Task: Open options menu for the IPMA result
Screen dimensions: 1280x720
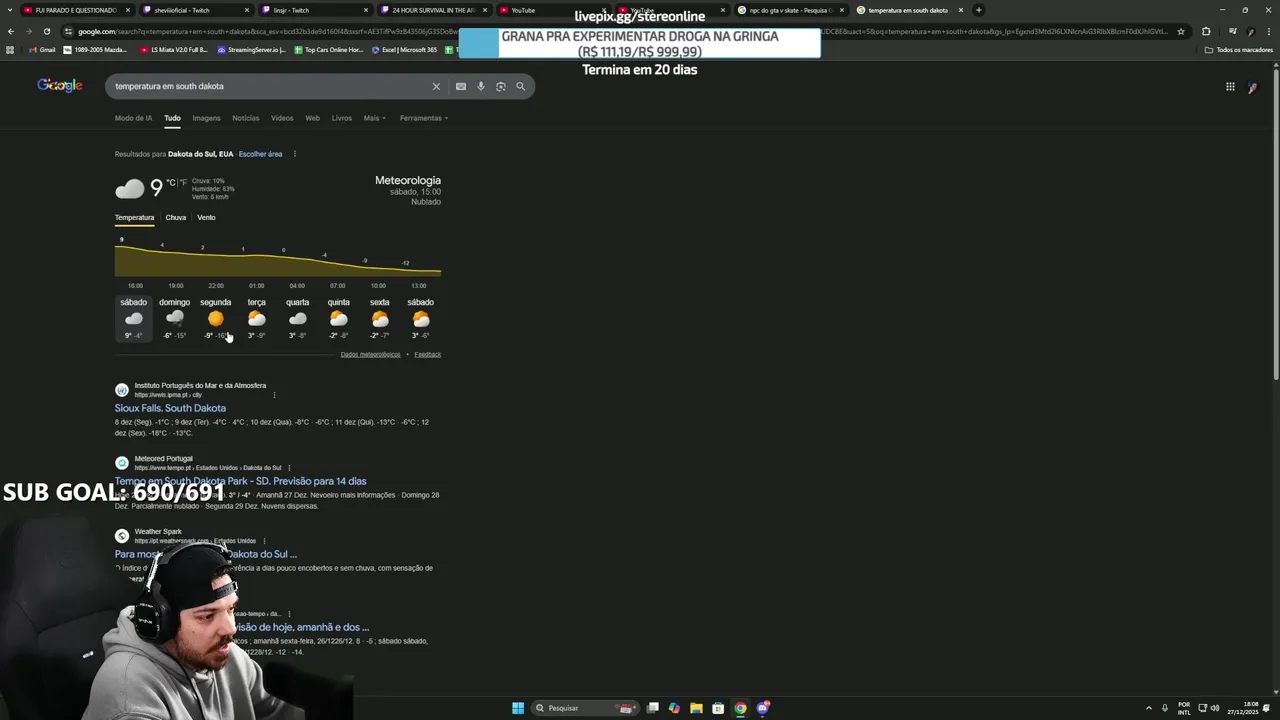Action: pos(274,395)
